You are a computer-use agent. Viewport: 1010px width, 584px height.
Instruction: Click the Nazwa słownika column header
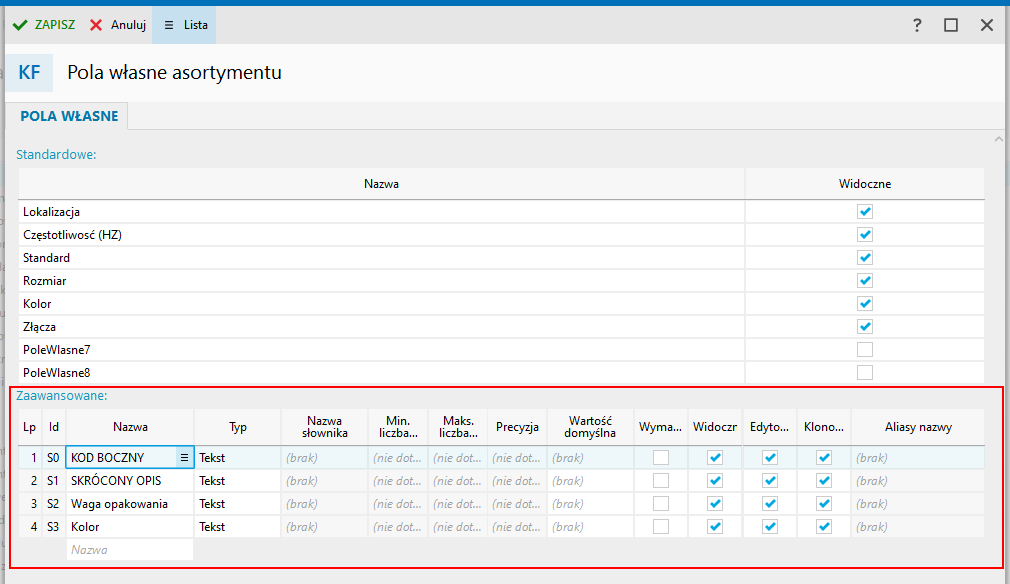pyautogui.click(x=325, y=427)
